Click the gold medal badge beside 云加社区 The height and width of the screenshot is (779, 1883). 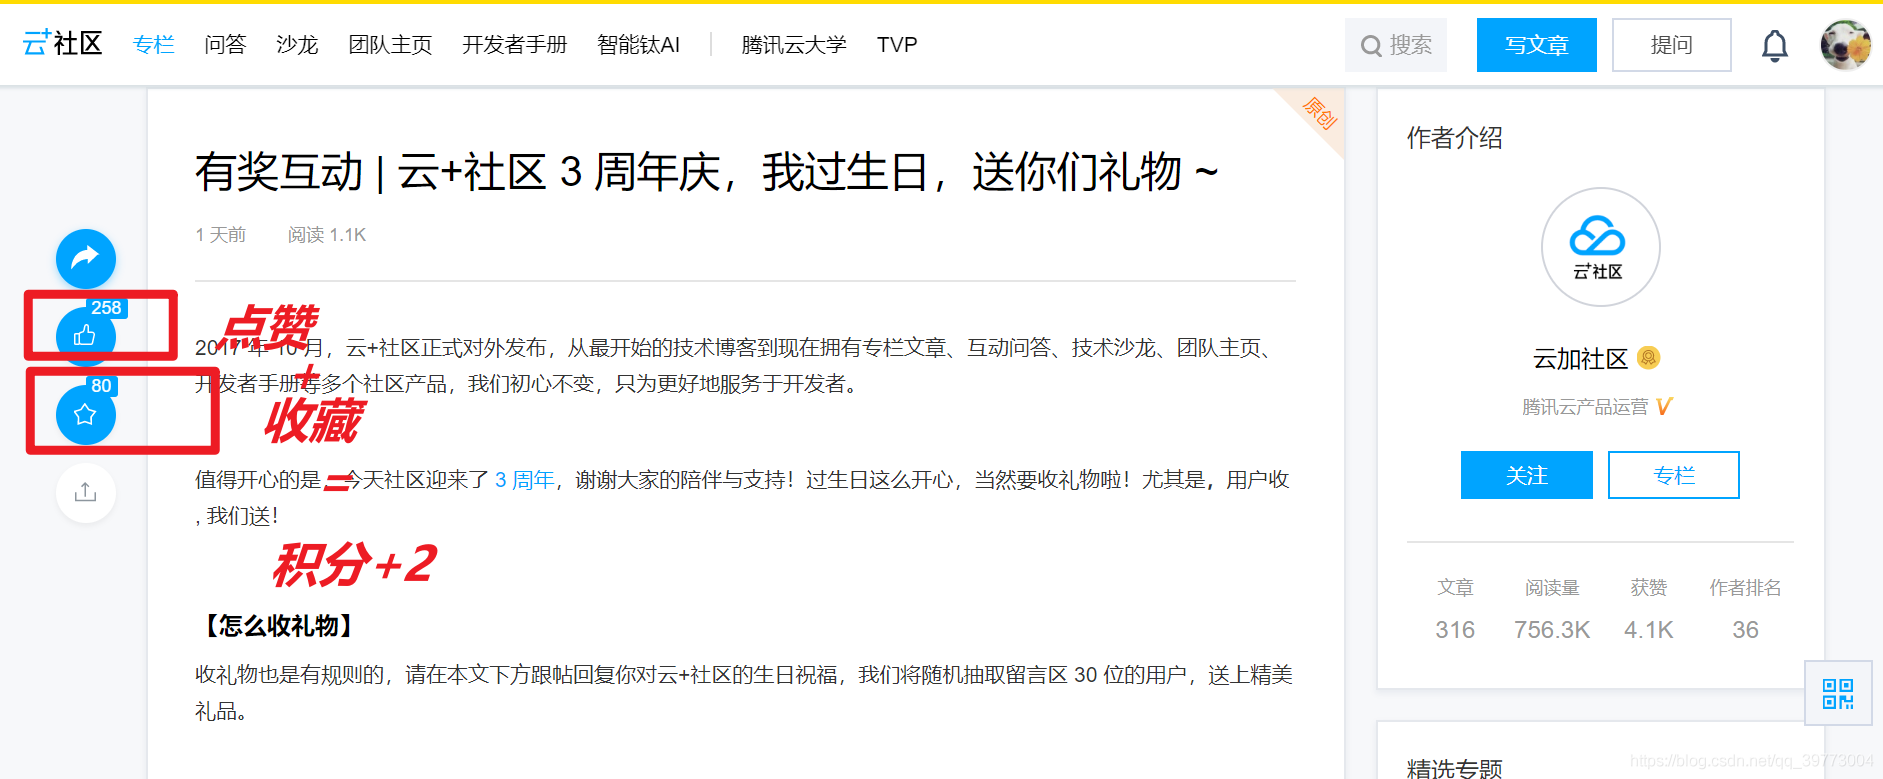coord(1649,357)
